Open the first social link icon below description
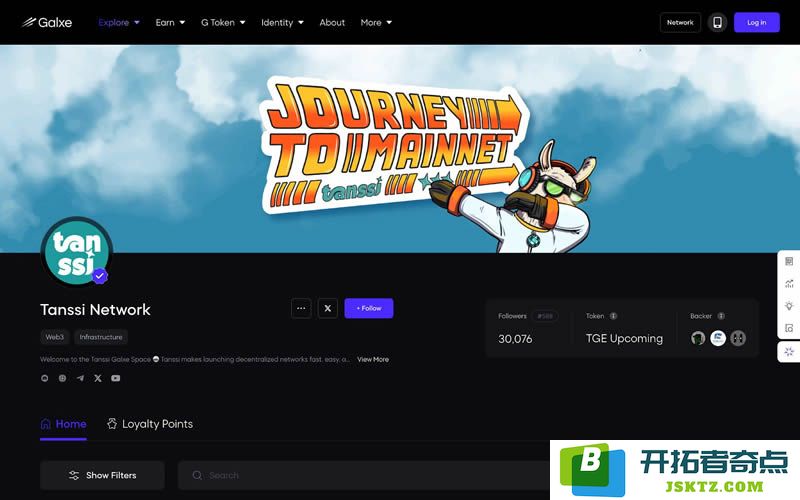 45,378
